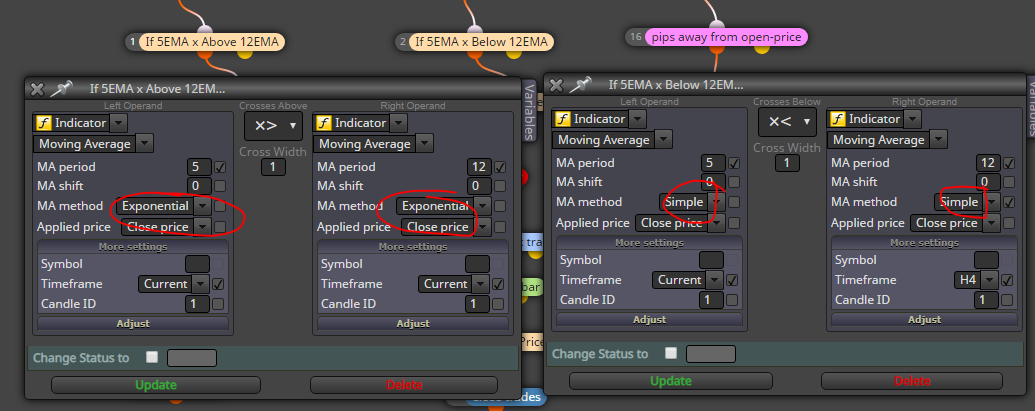Open Moving Average dropdown in Above panel Left Operand
Screen dimensions: 1035x411
click(145, 144)
